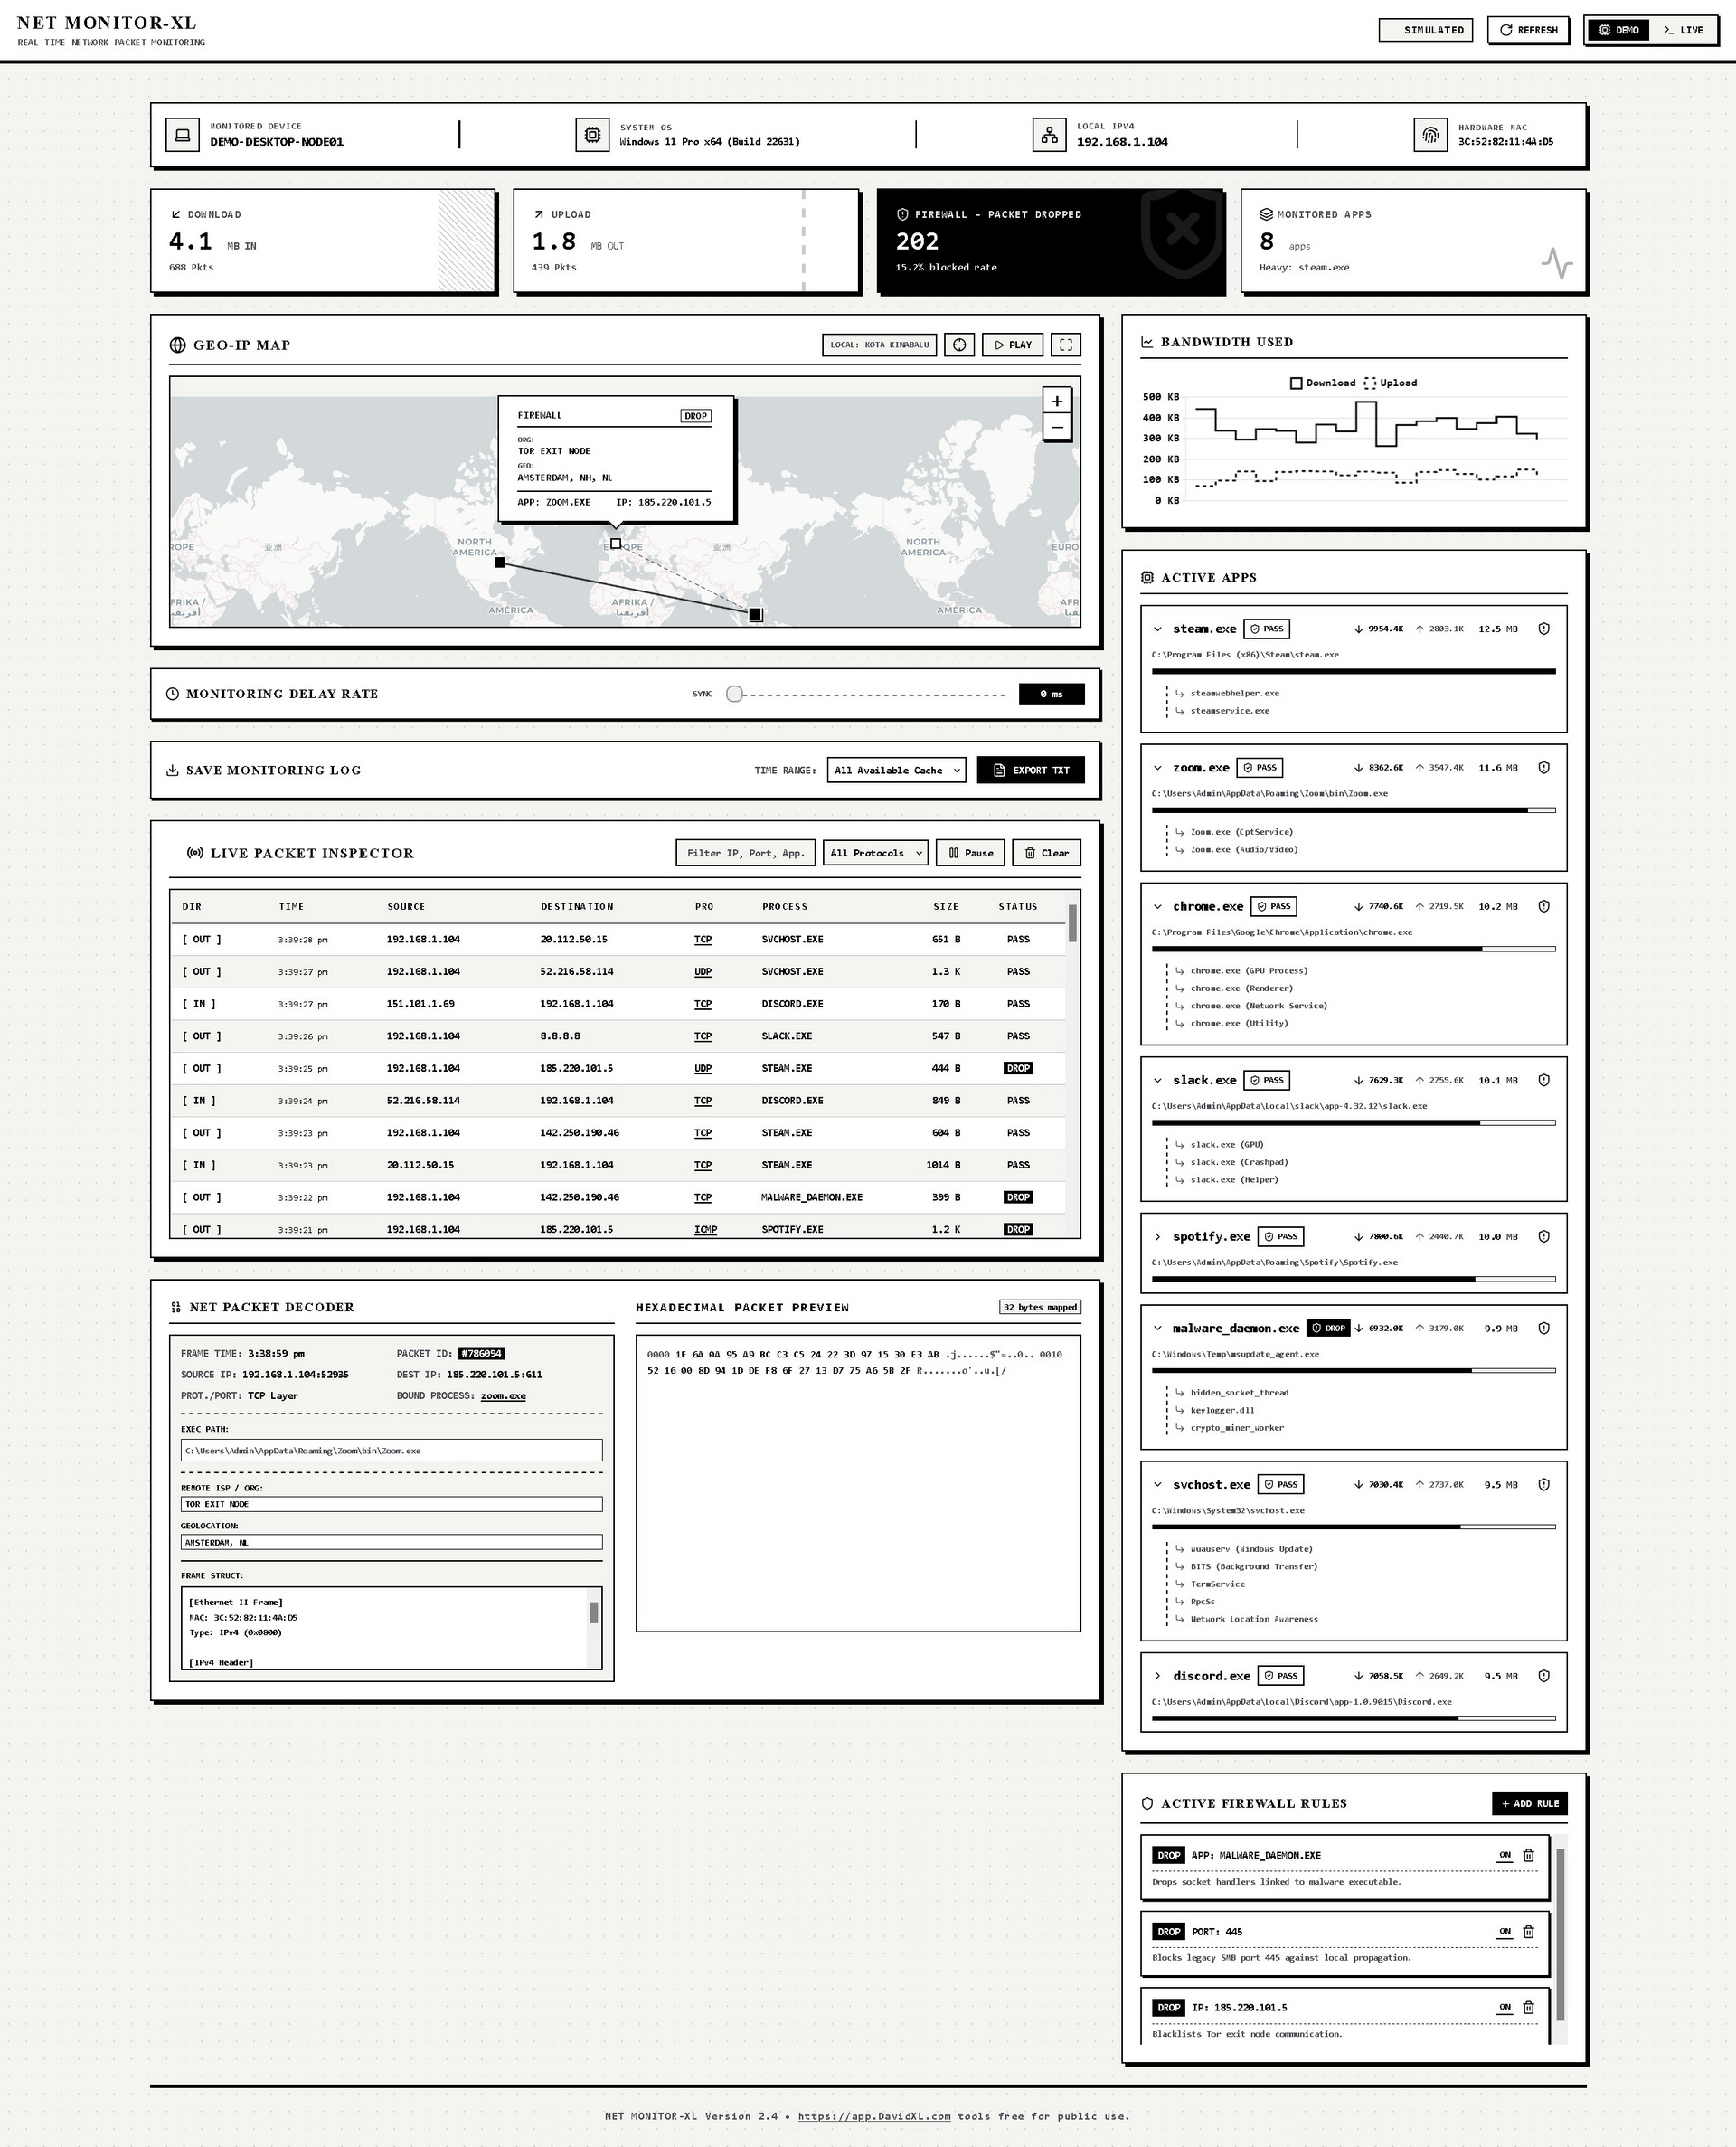The image size is (1736, 2147).
Task: Click the shield alert icon for spotify.exe
Action: pyautogui.click(x=1543, y=1237)
